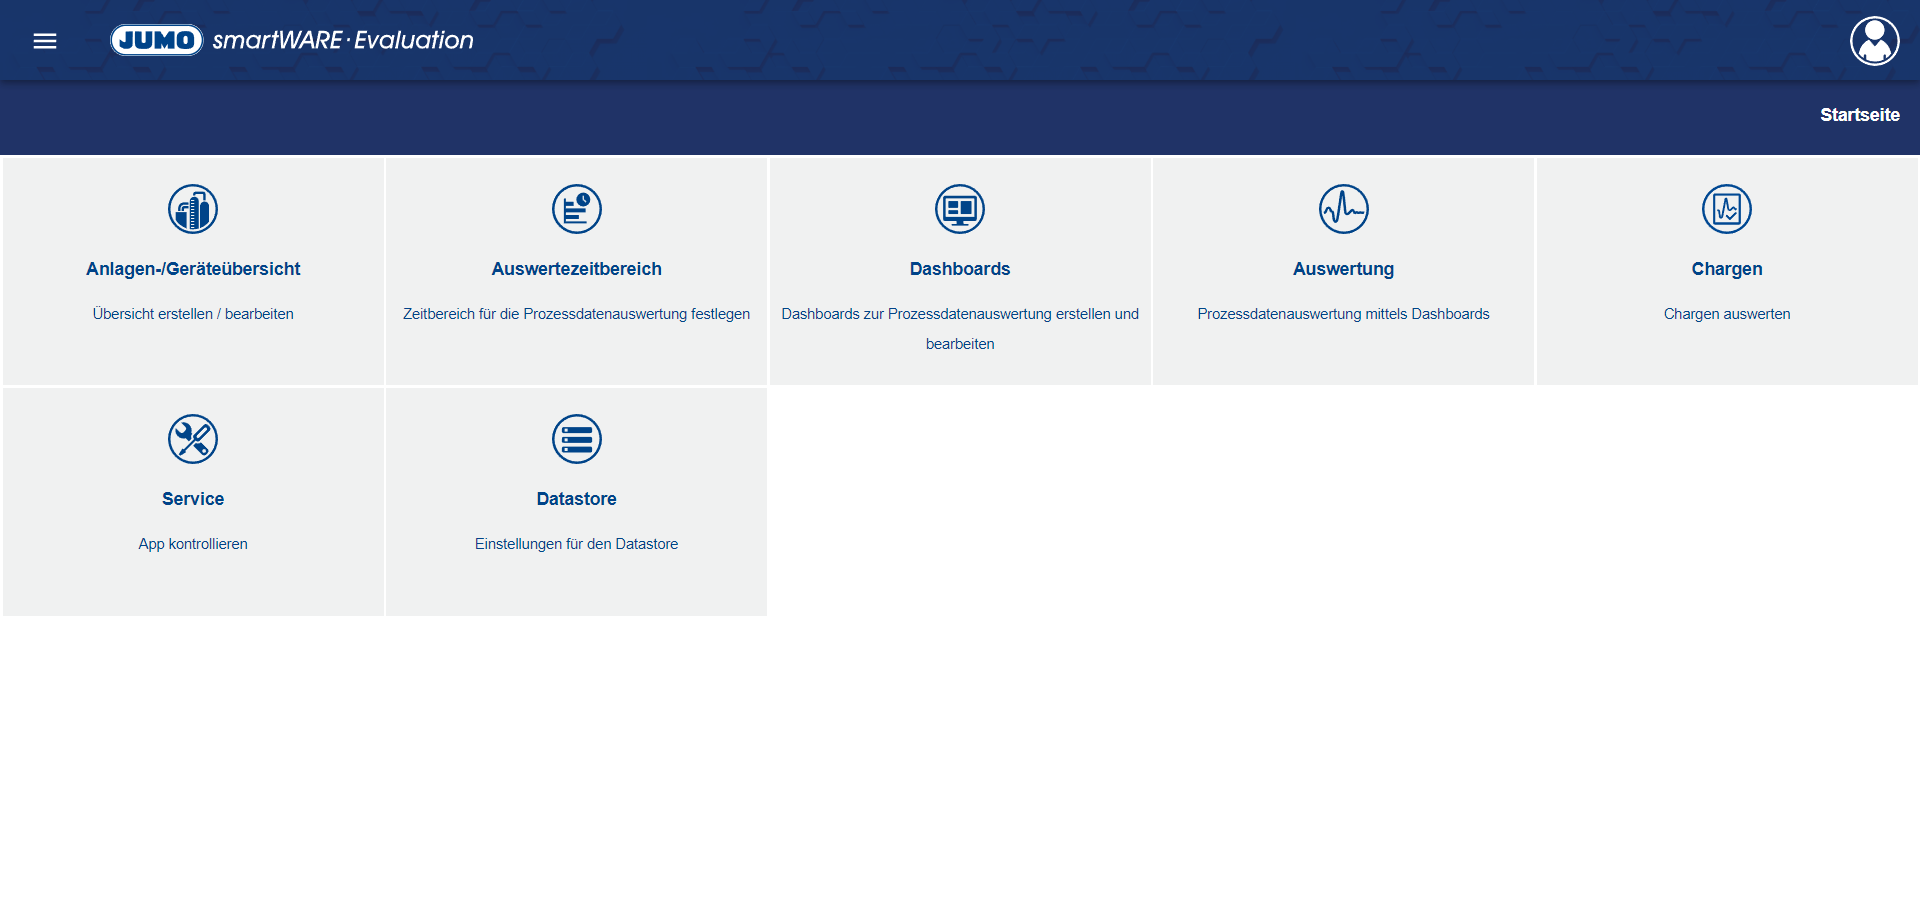
Task: Click the Auswertezeitbereich clock chart icon
Action: 577,209
